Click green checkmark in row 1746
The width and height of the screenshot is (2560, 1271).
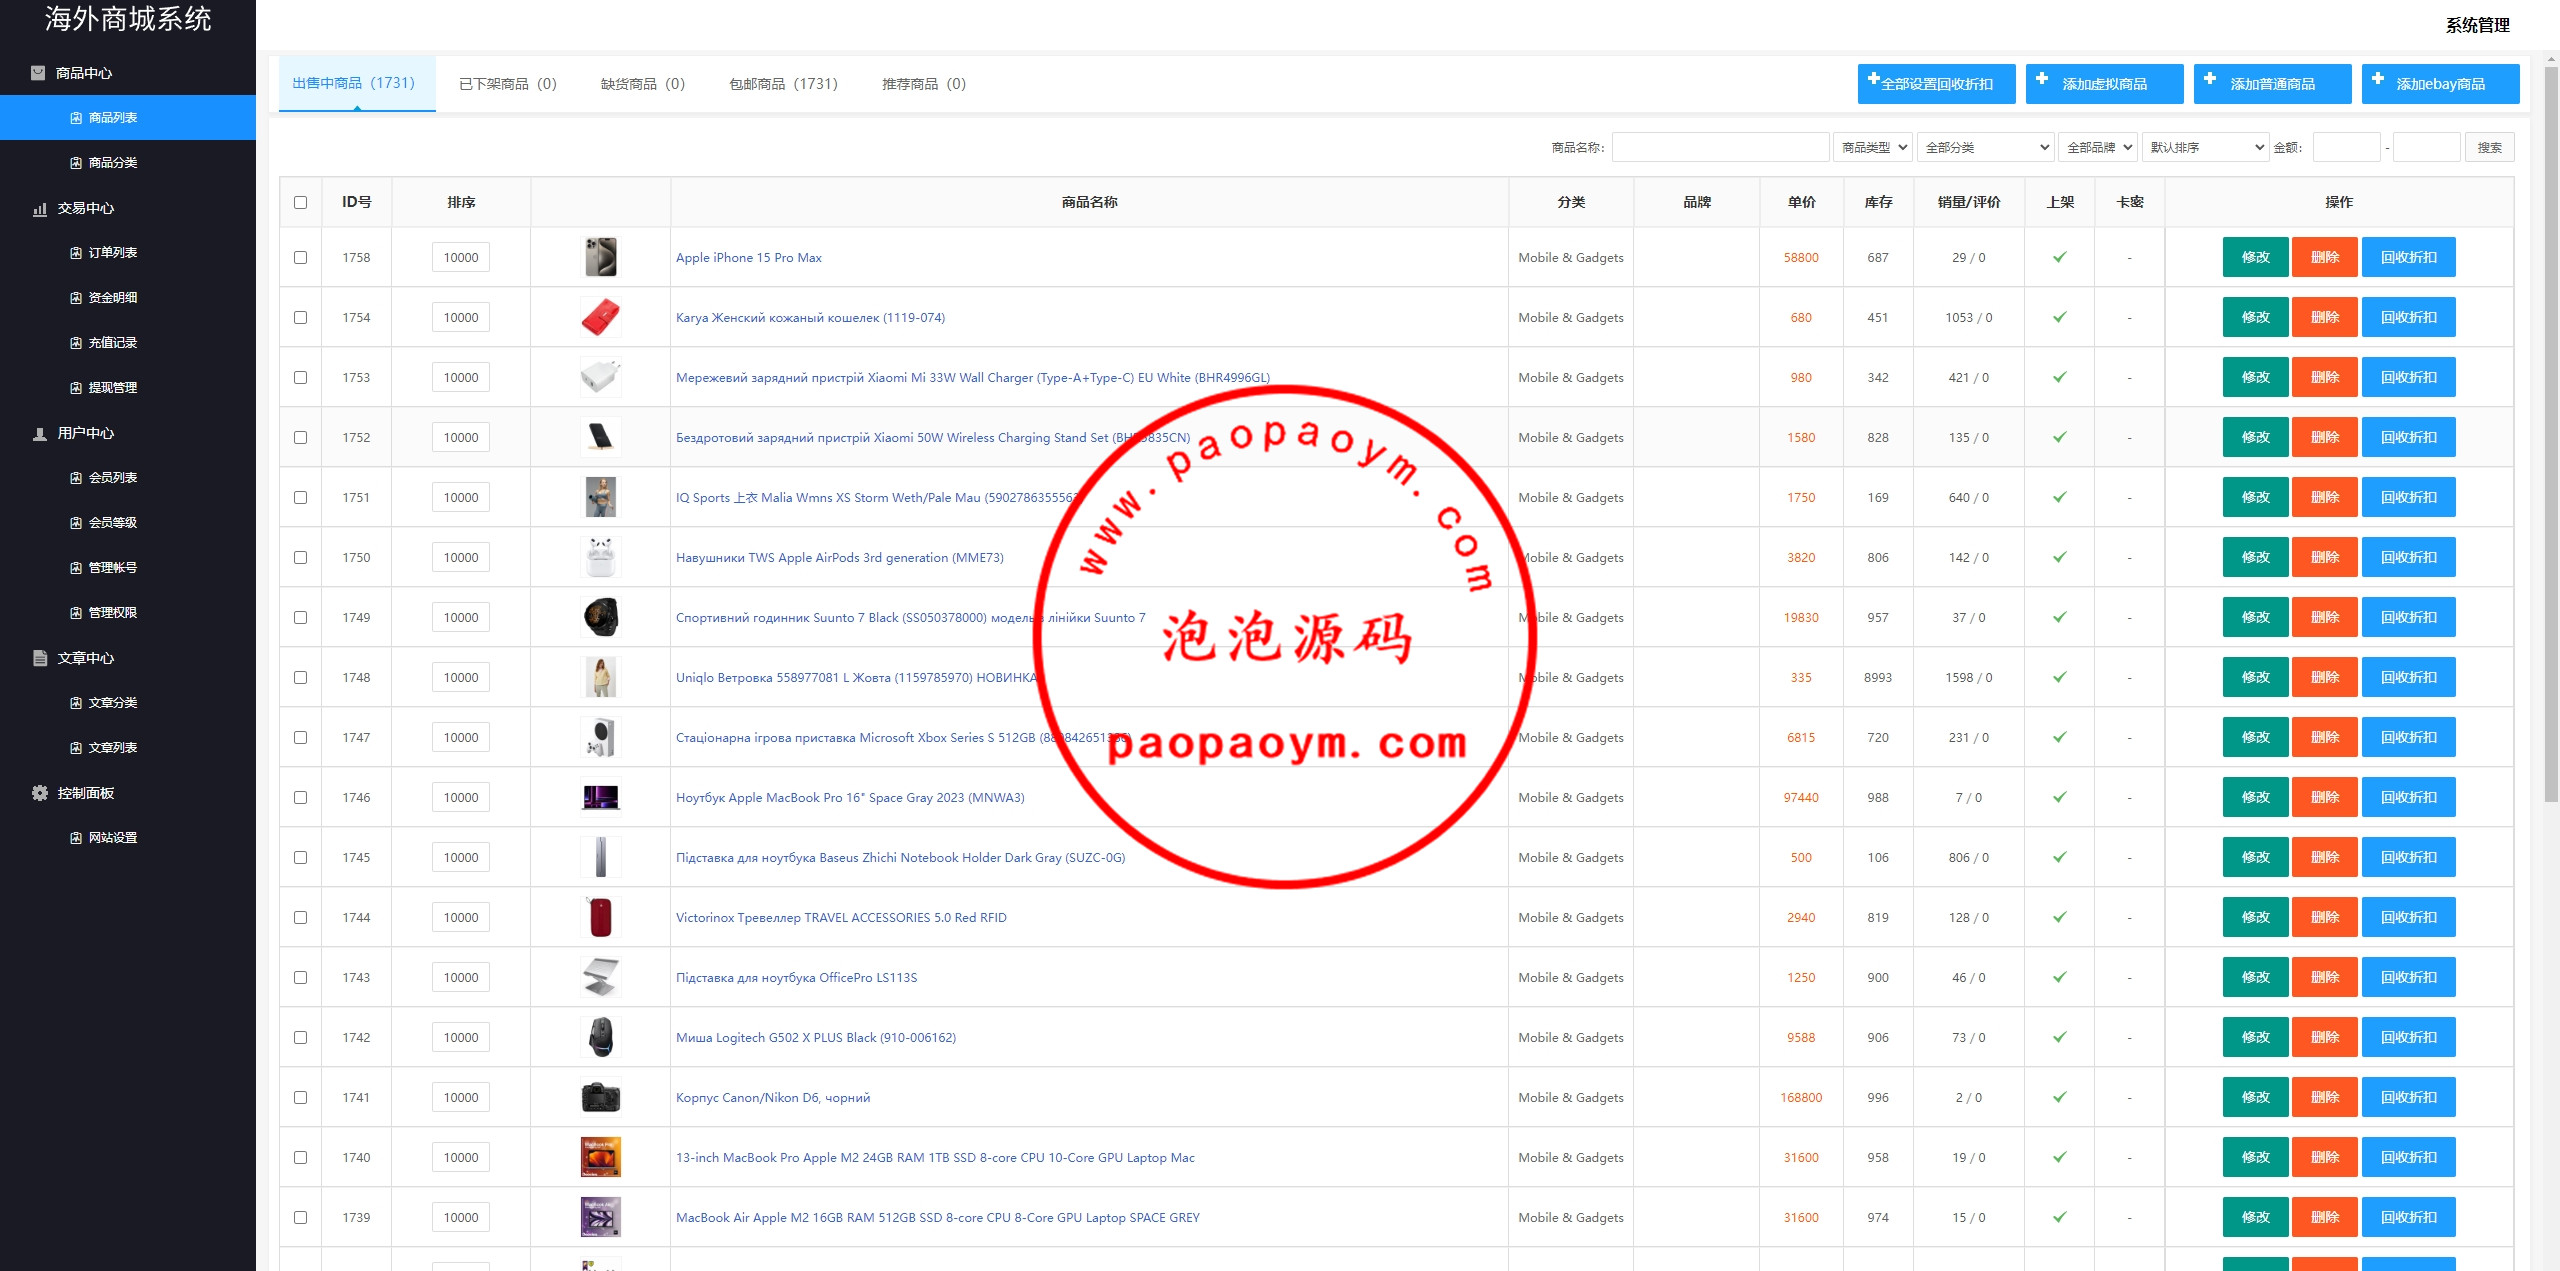(x=2060, y=797)
